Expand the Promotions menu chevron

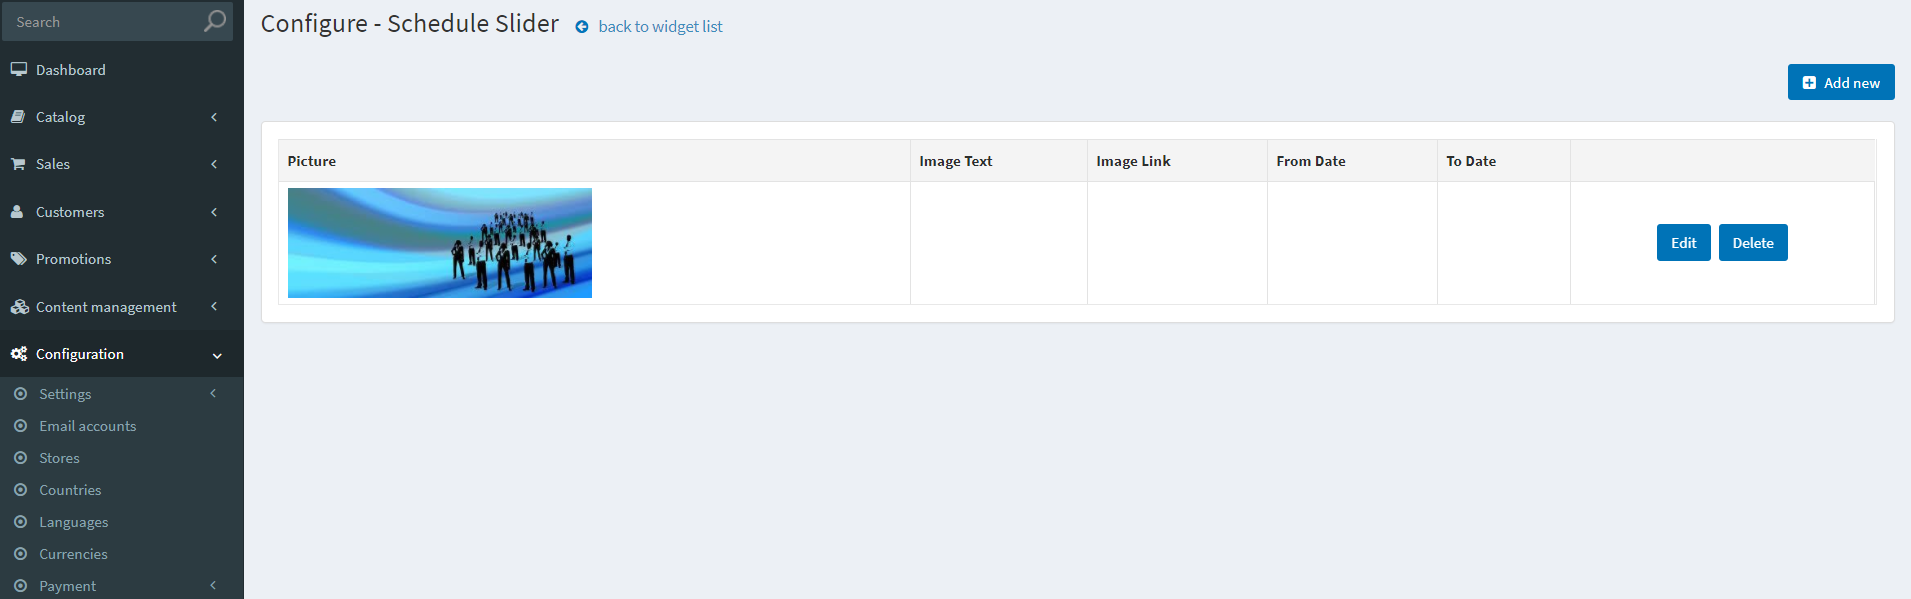pos(214,259)
